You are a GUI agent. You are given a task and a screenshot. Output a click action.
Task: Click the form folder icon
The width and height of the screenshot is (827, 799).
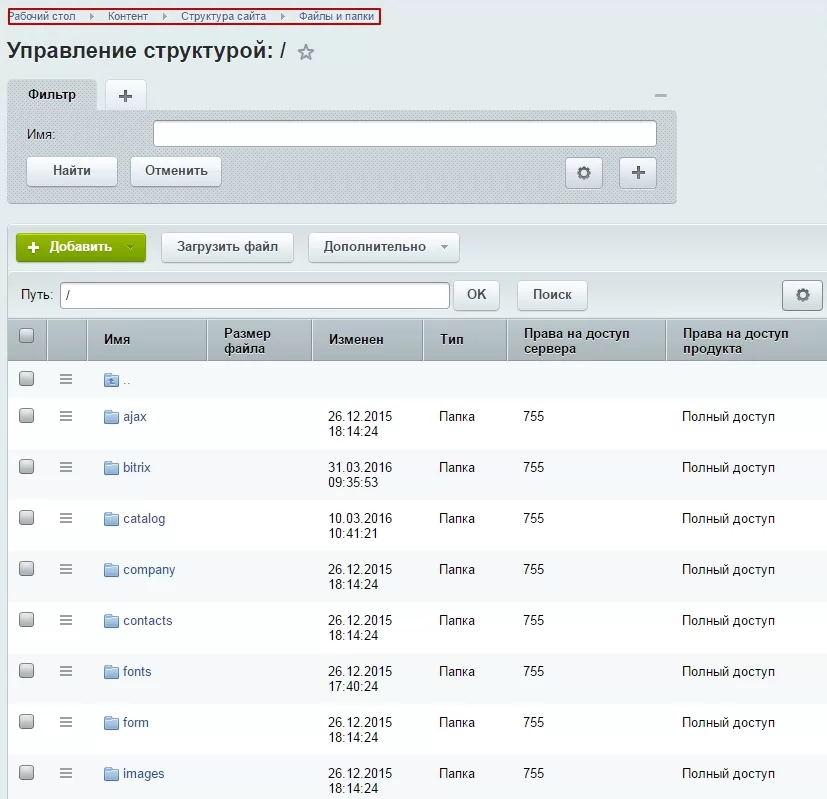coord(111,723)
